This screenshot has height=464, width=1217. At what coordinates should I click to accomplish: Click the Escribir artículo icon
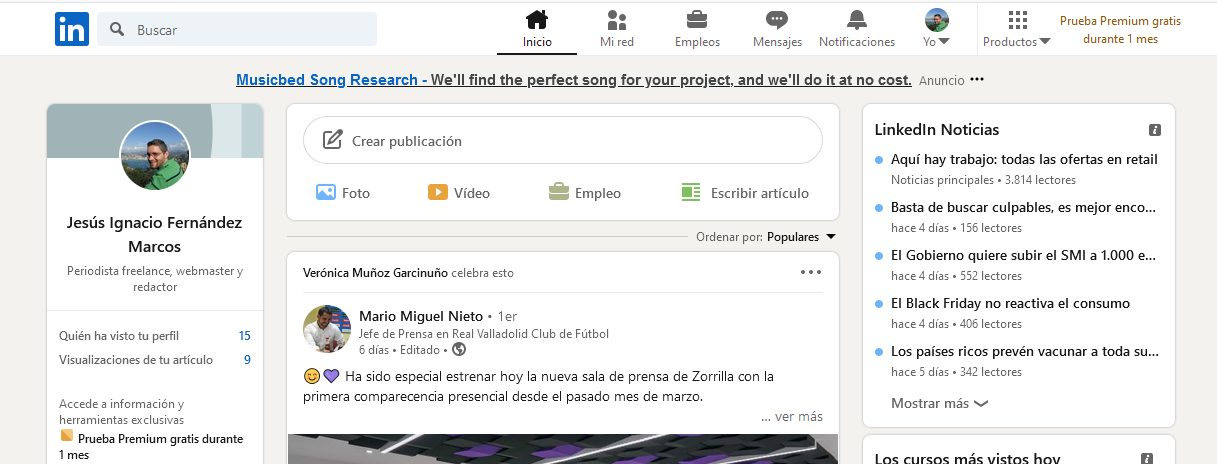click(x=690, y=192)
